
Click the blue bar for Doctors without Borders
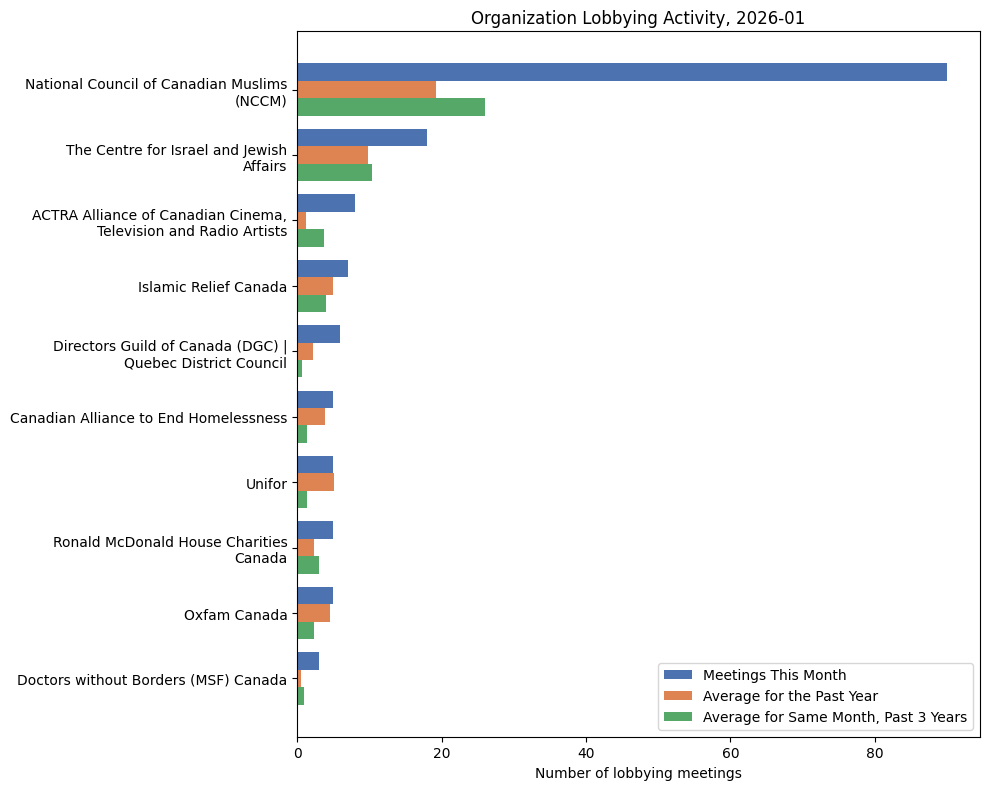[308, 661]
